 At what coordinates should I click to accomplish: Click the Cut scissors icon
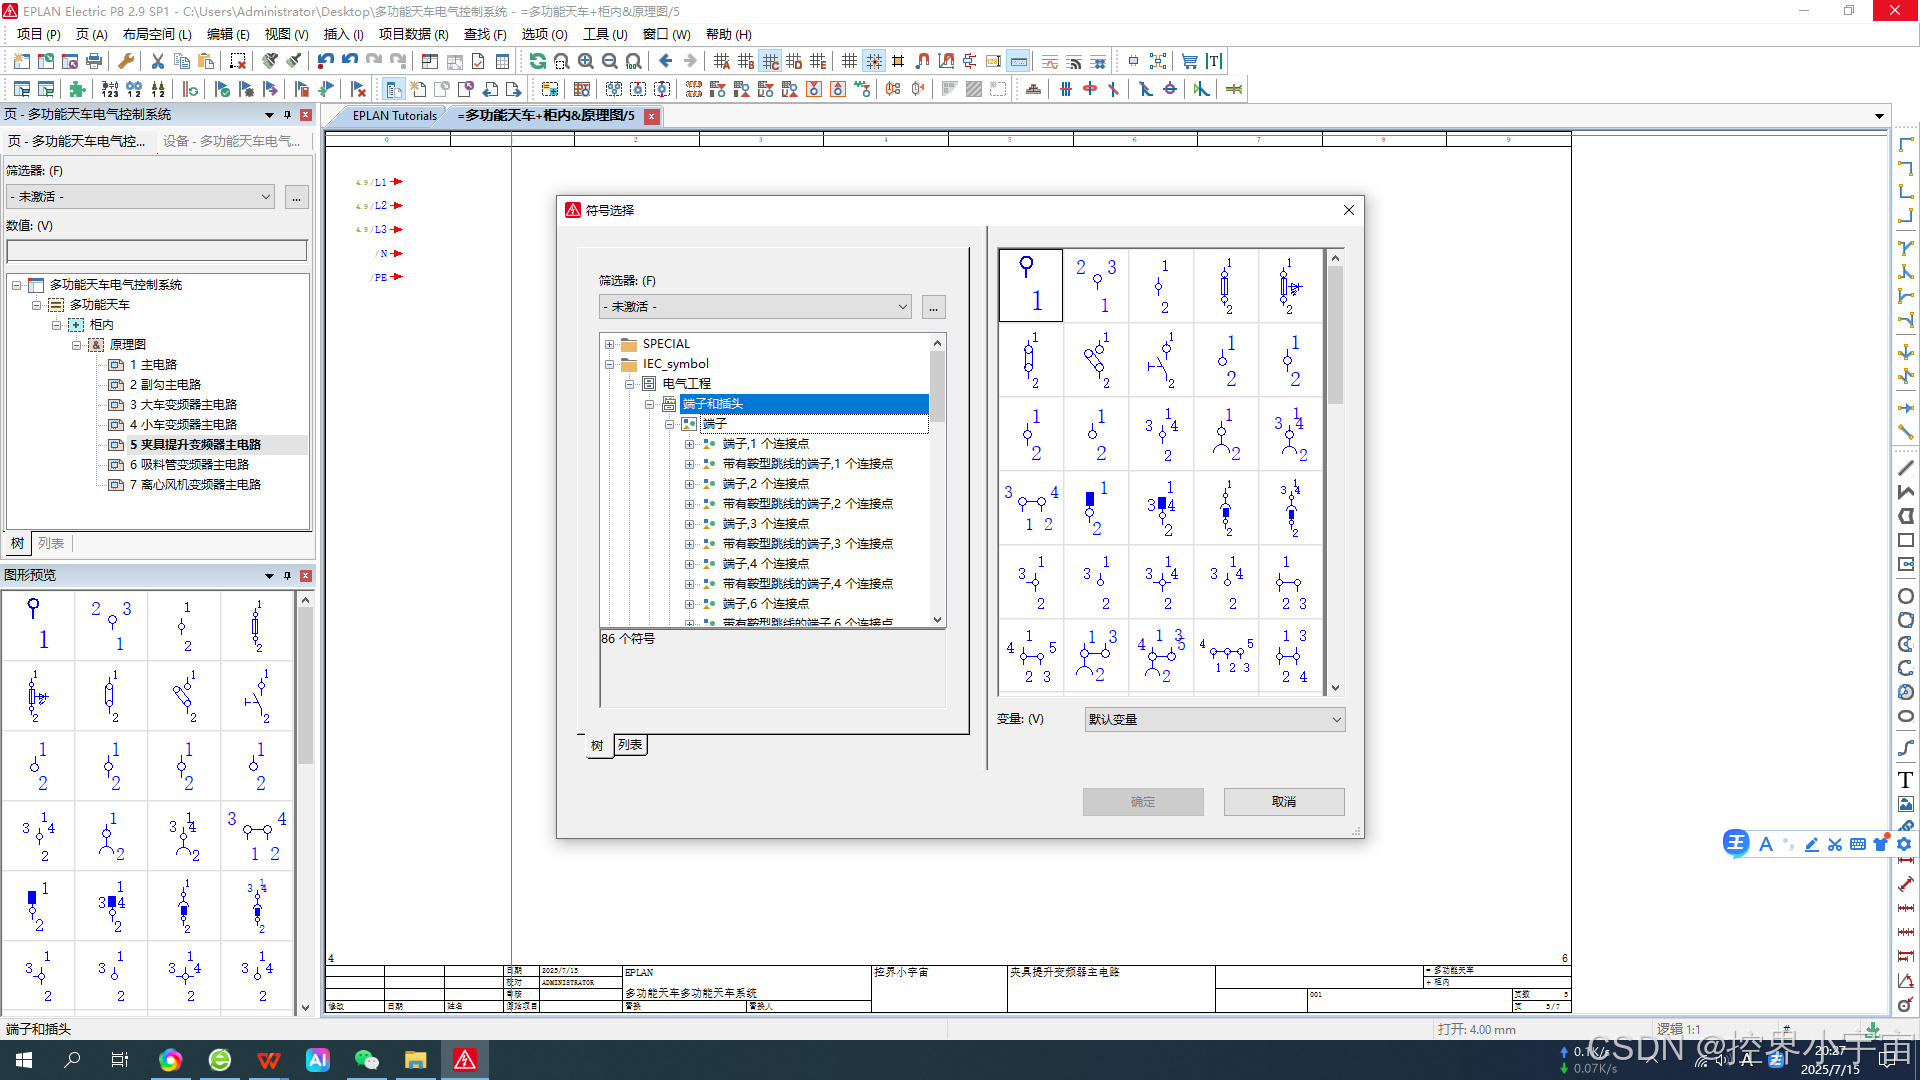158,61
